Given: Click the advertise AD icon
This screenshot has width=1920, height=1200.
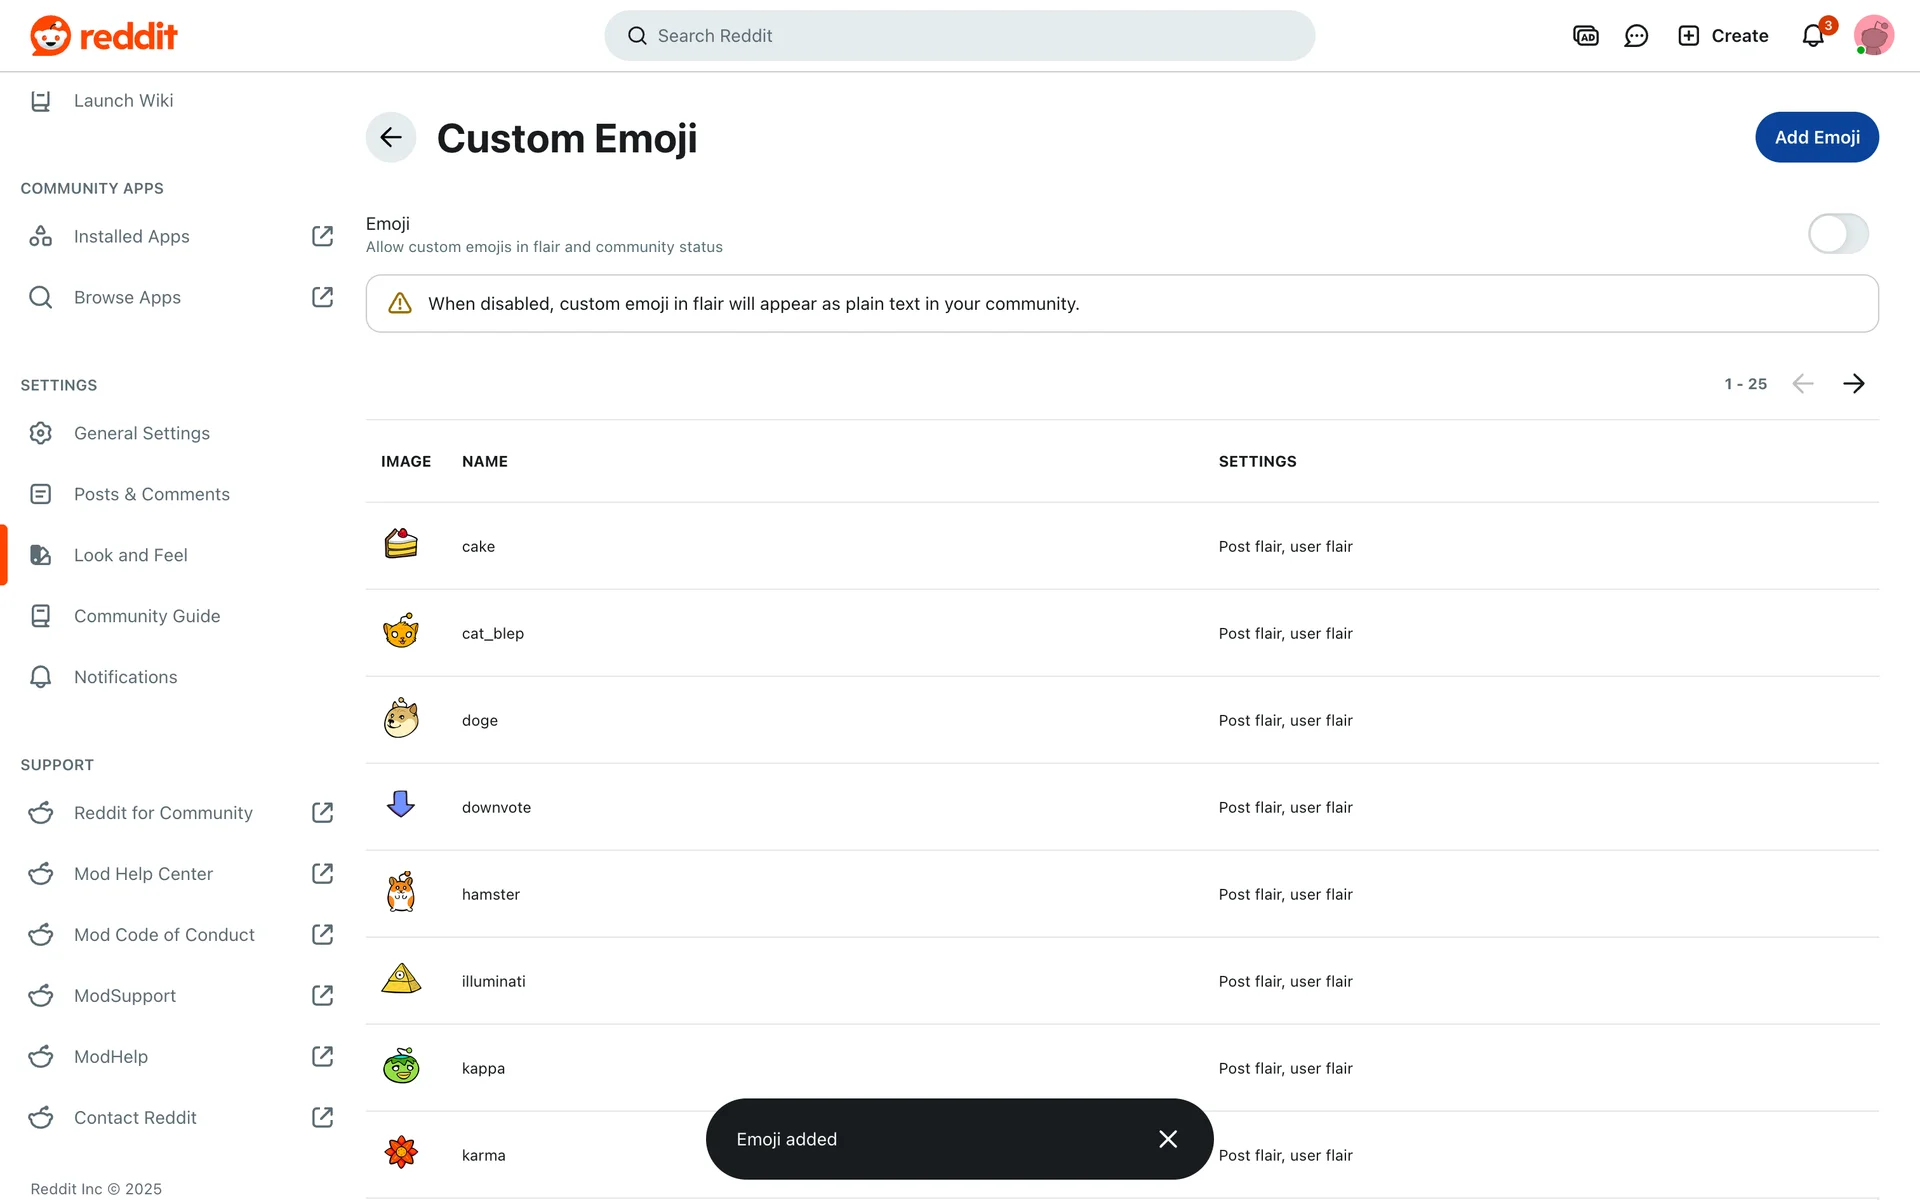Looking at the screenshot, I should click(1585, 36).
